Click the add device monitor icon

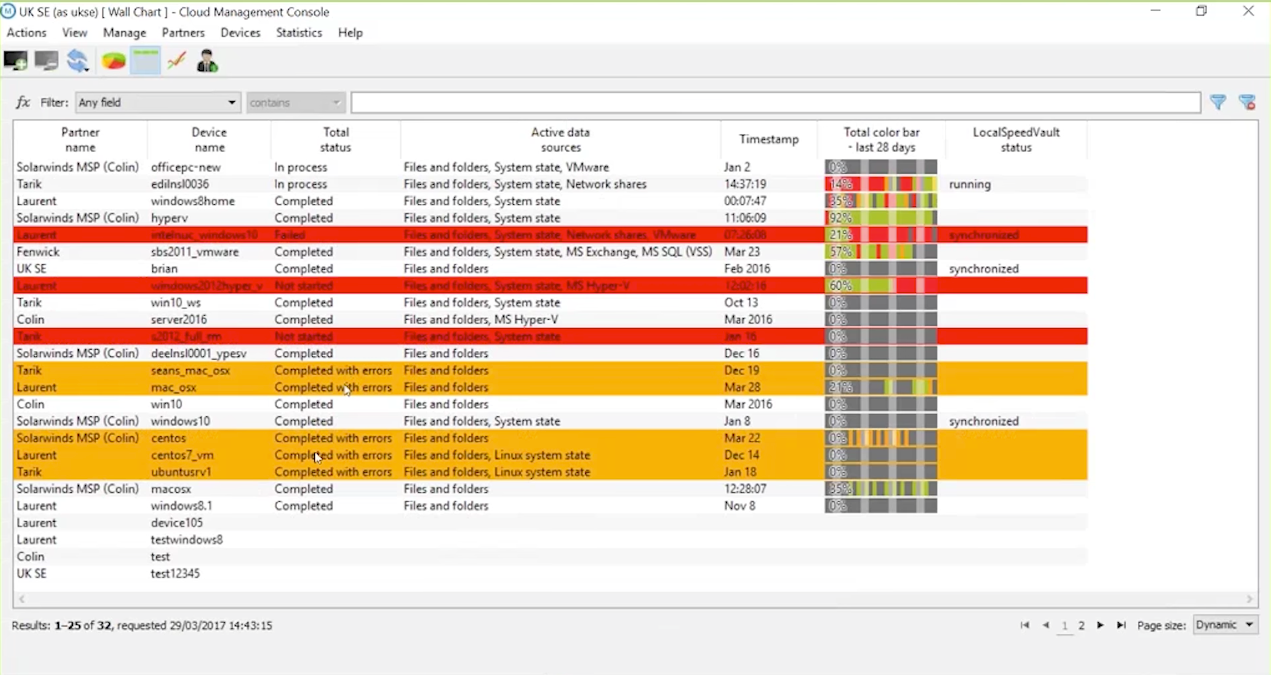pos(16,62)
